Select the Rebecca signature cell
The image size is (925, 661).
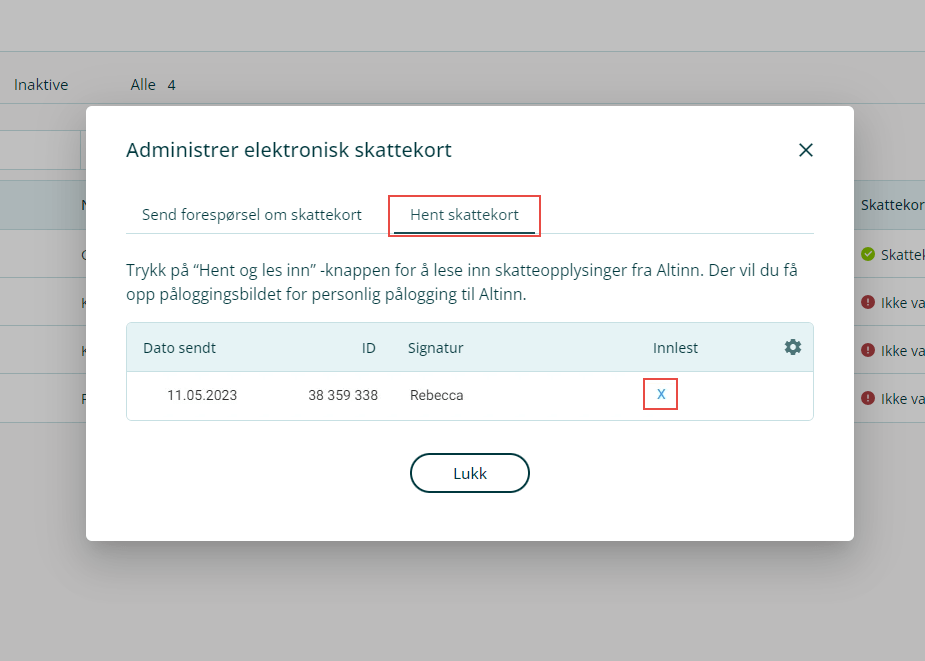[436, 395]
